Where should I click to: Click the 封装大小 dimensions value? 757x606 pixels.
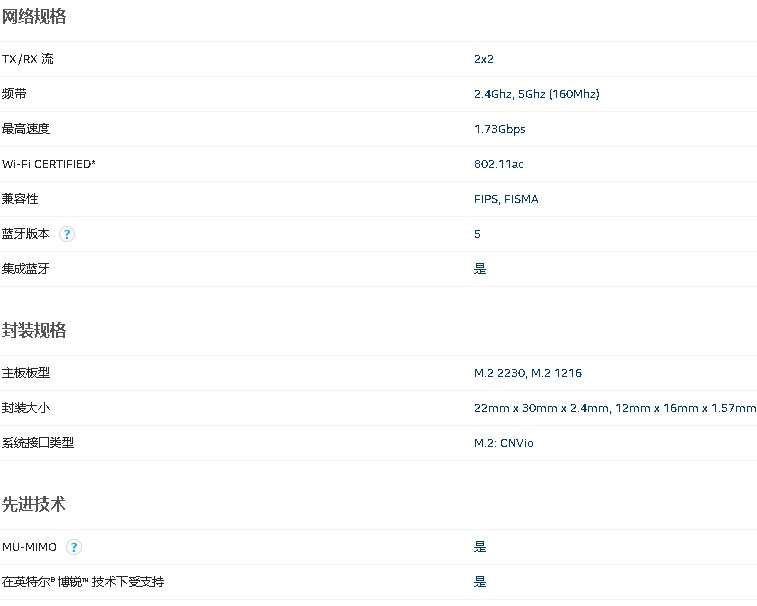pyautogui.click(x=614, y=408)
